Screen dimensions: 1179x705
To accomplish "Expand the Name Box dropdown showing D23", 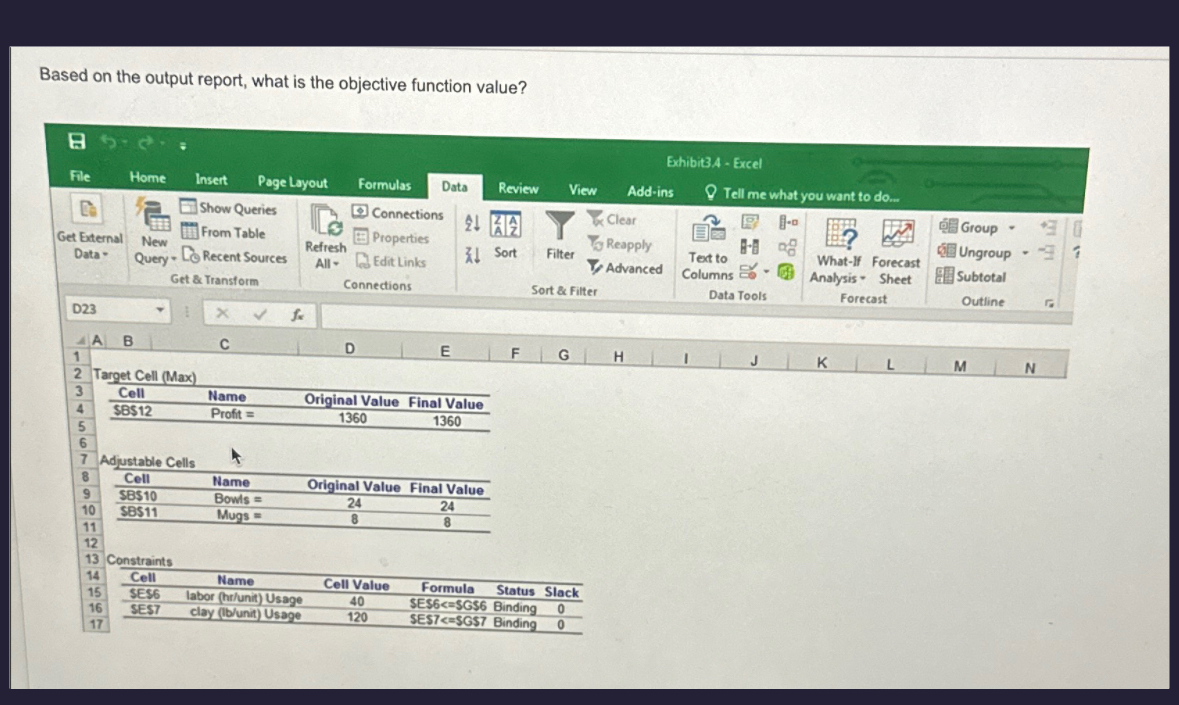I will pyautogui.click(x=160, y=310).
